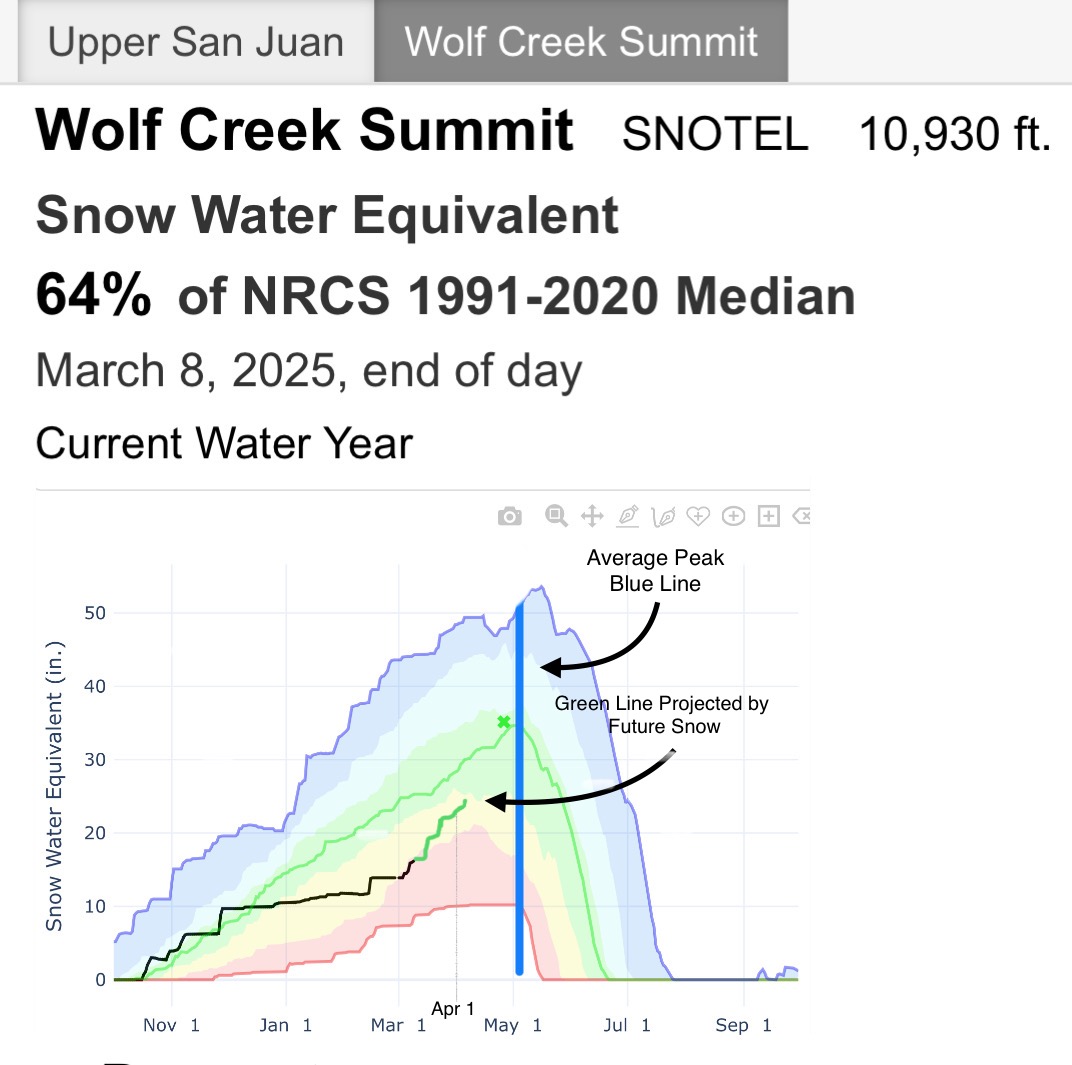The image size is (1072, 1065).
Task: Click the camera download plot icon
Action: [x=510, y=516]
